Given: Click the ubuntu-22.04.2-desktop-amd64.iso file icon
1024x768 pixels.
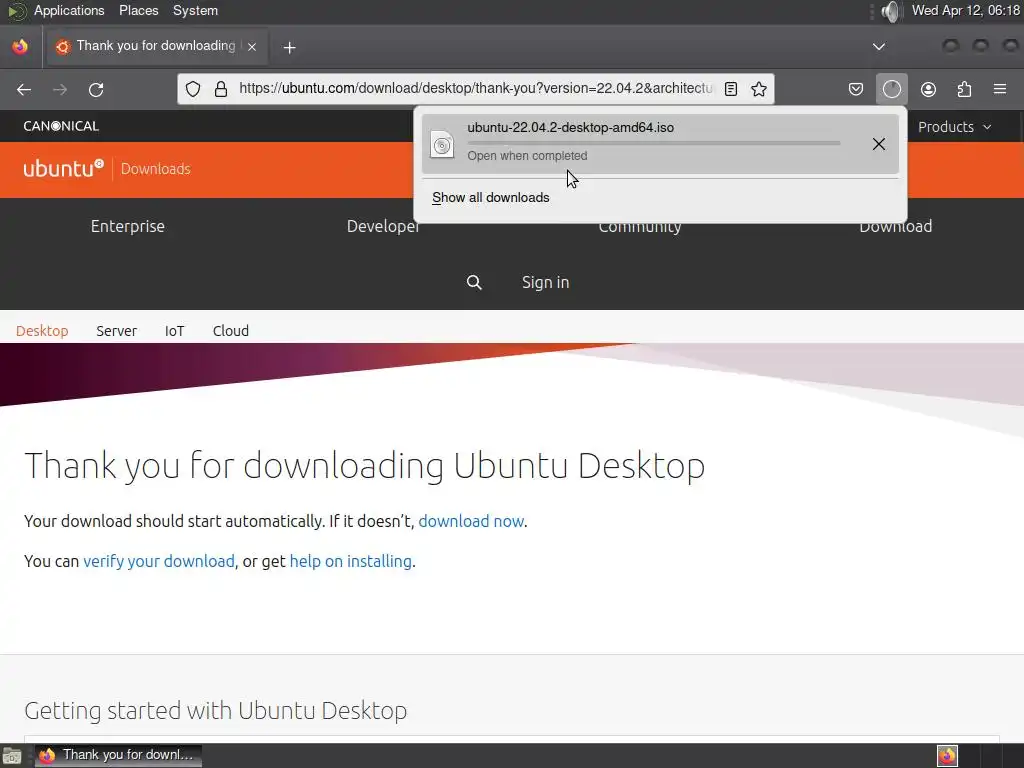Looking at the screenshot, I should [x=442, y=144].
